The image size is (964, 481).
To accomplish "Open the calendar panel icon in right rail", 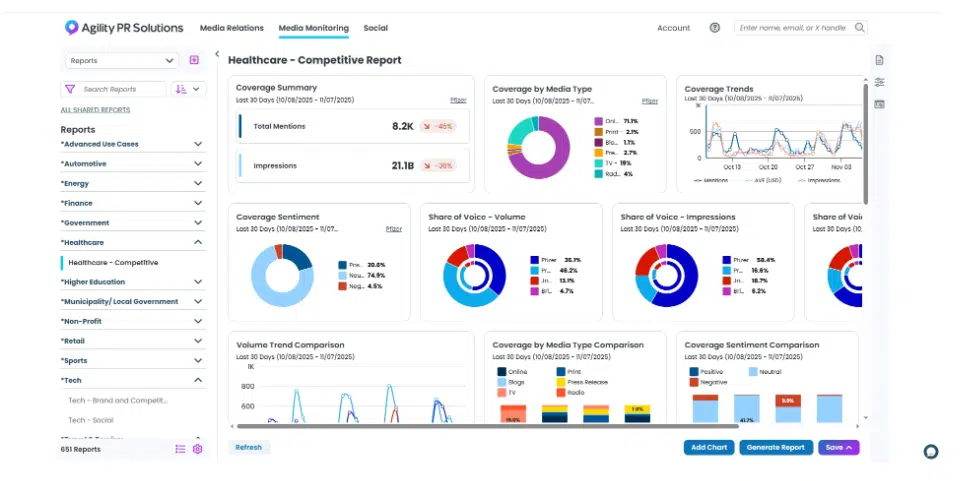I will pyautogui.click(x=879, y=105).
